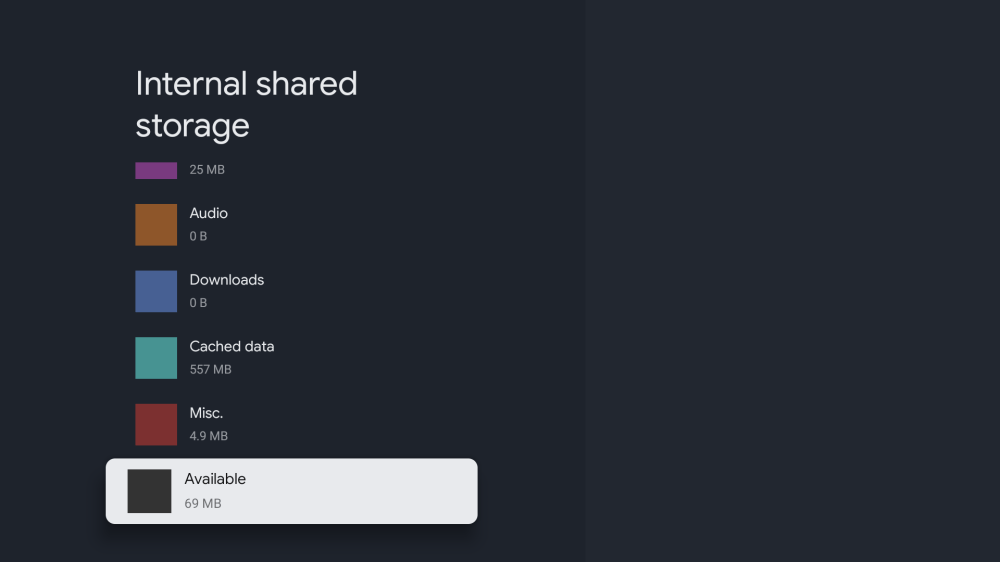Click the orange Audio color square
The image size is (1000, 562).
click(156, 225)
